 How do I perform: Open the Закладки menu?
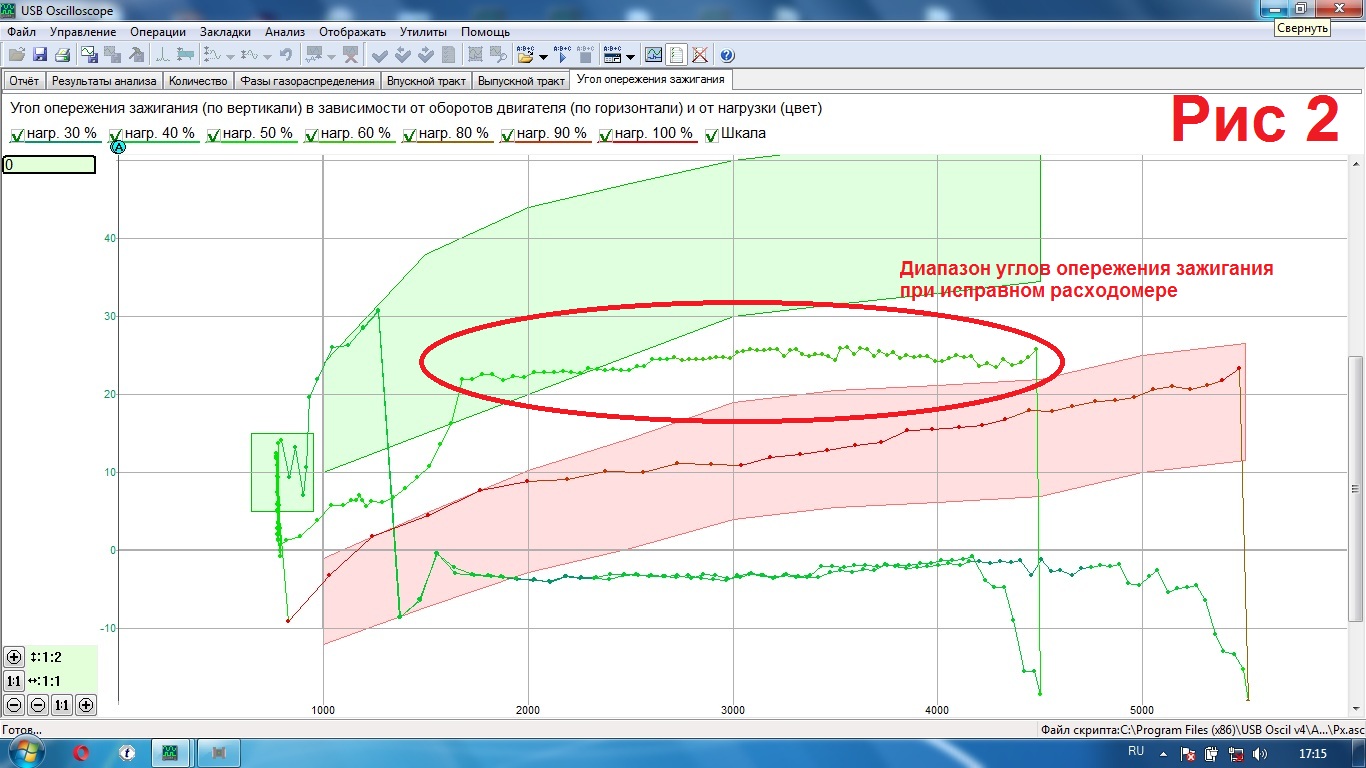coord(225,32)
